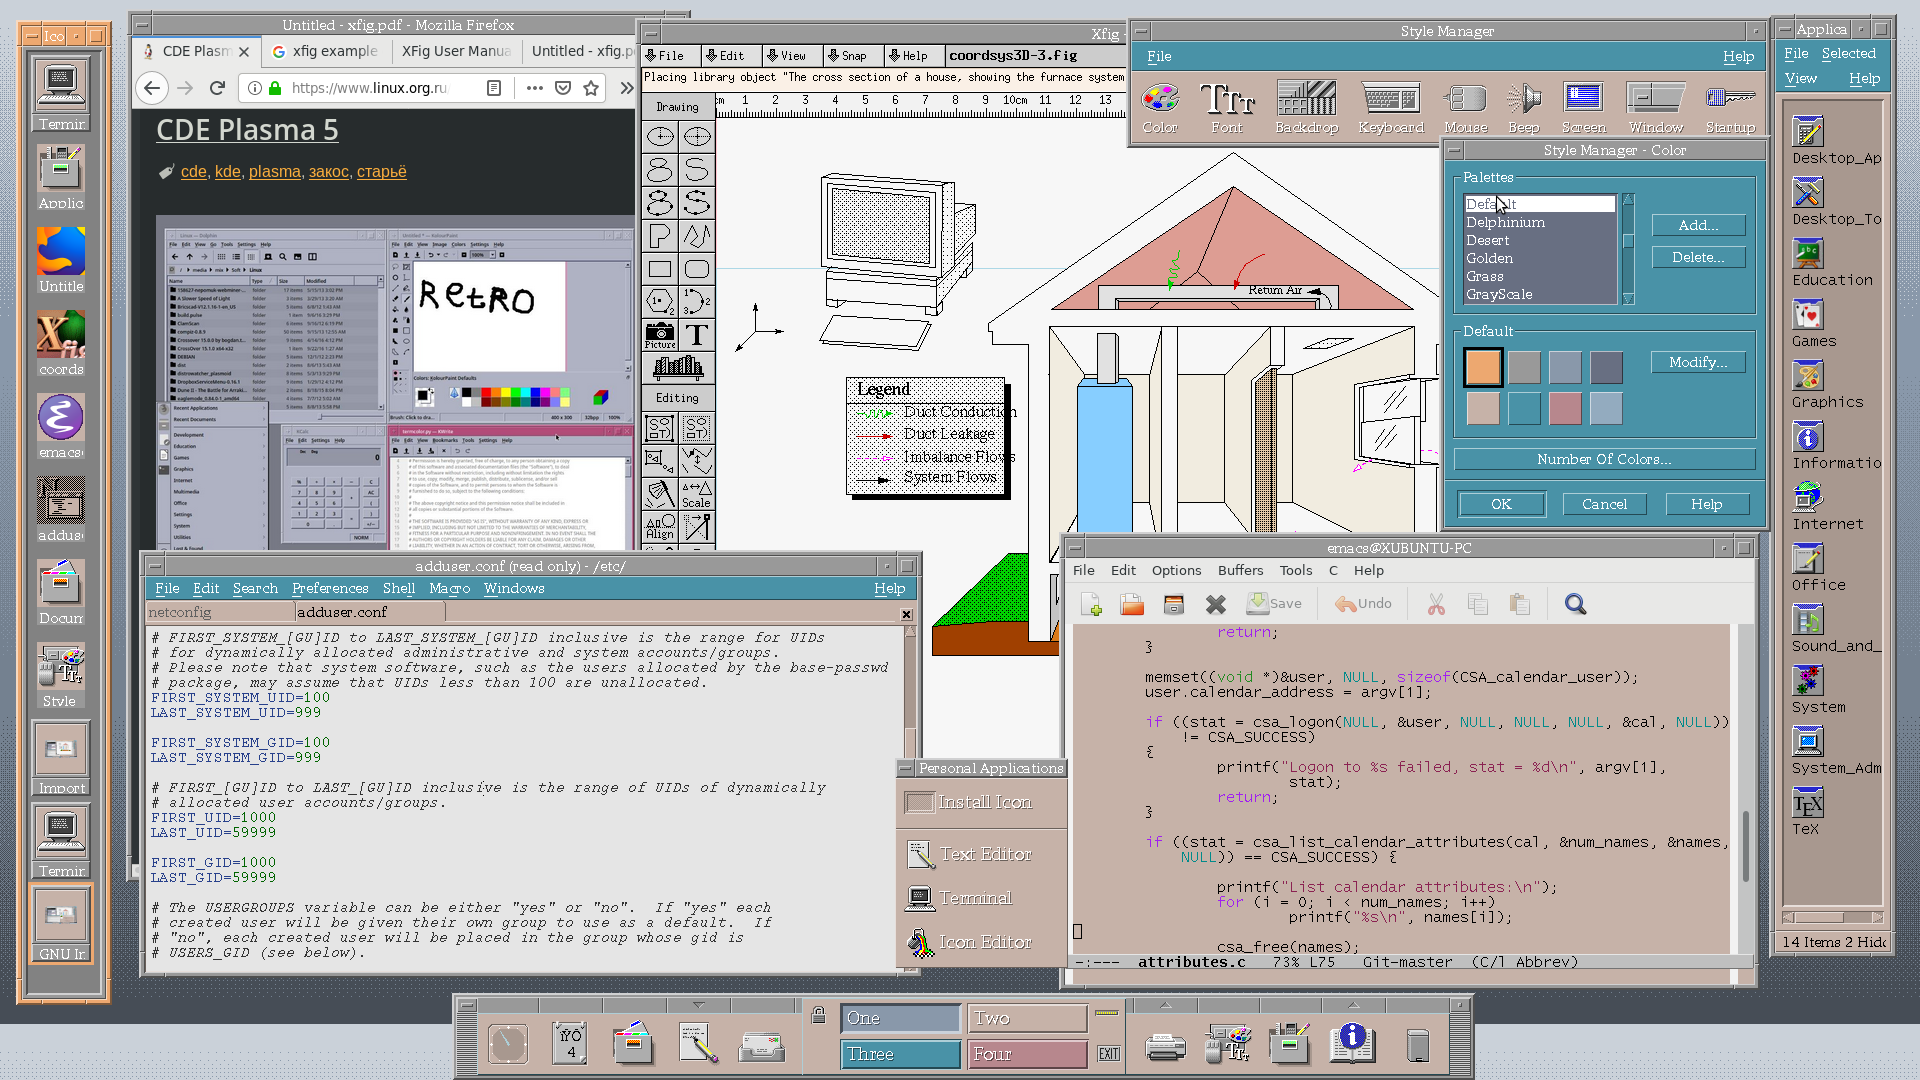This screenshot has height=1080, width=1920.
Task: Expand front panel subpanel above help icon
Action: [1352, 1005]
